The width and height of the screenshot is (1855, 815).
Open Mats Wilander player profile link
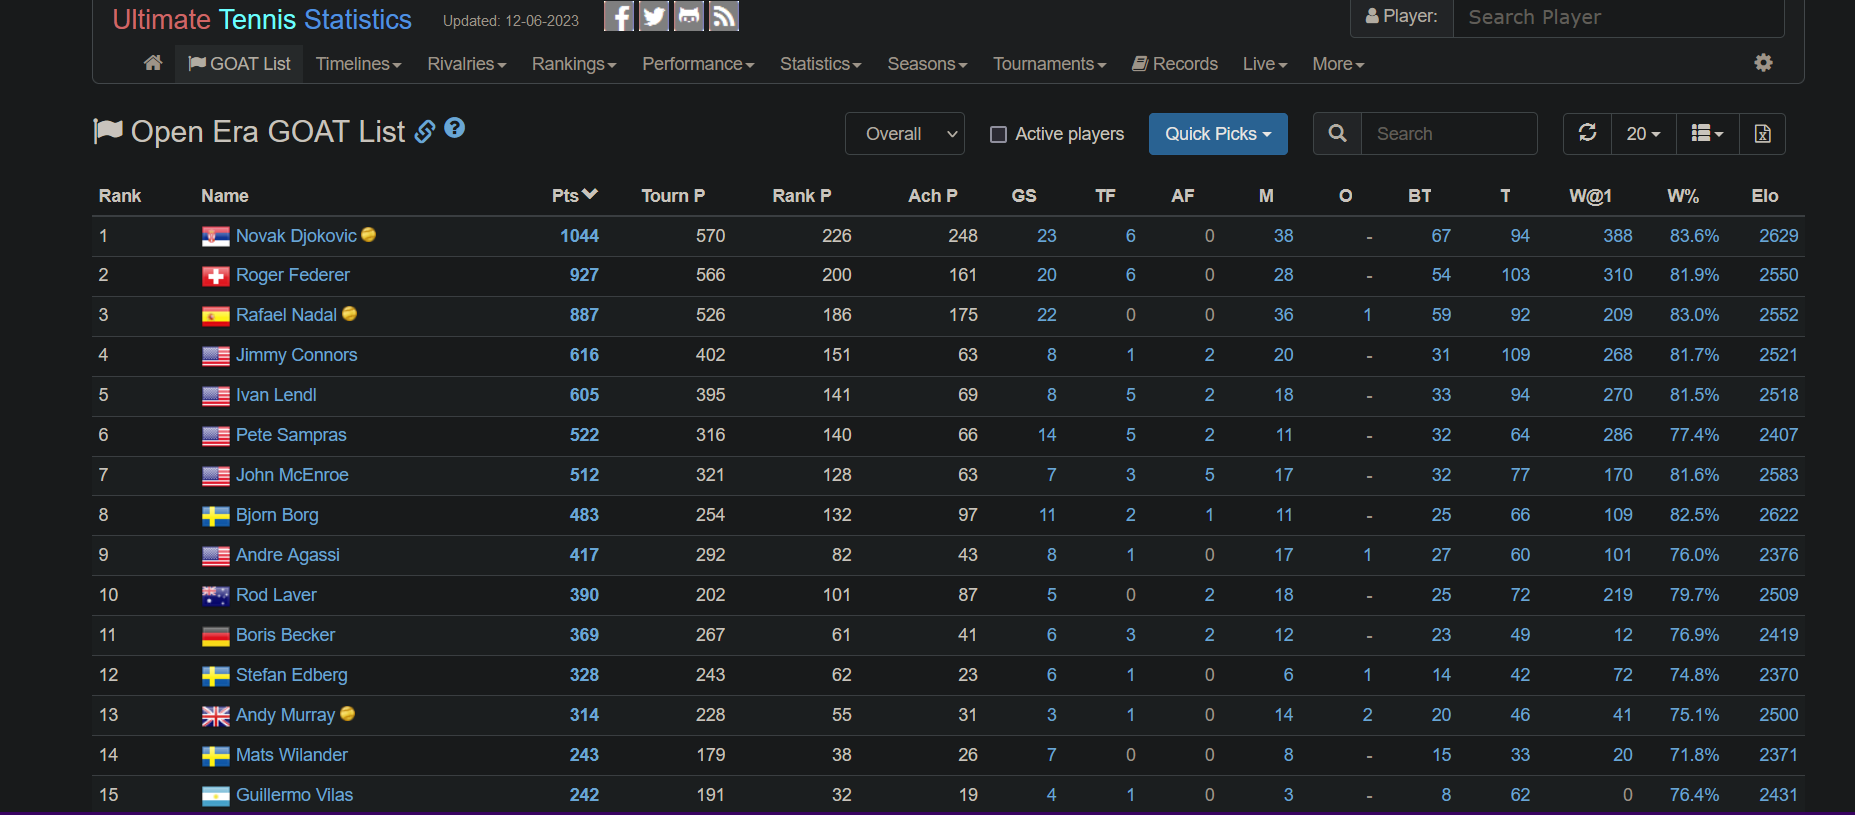292,755
